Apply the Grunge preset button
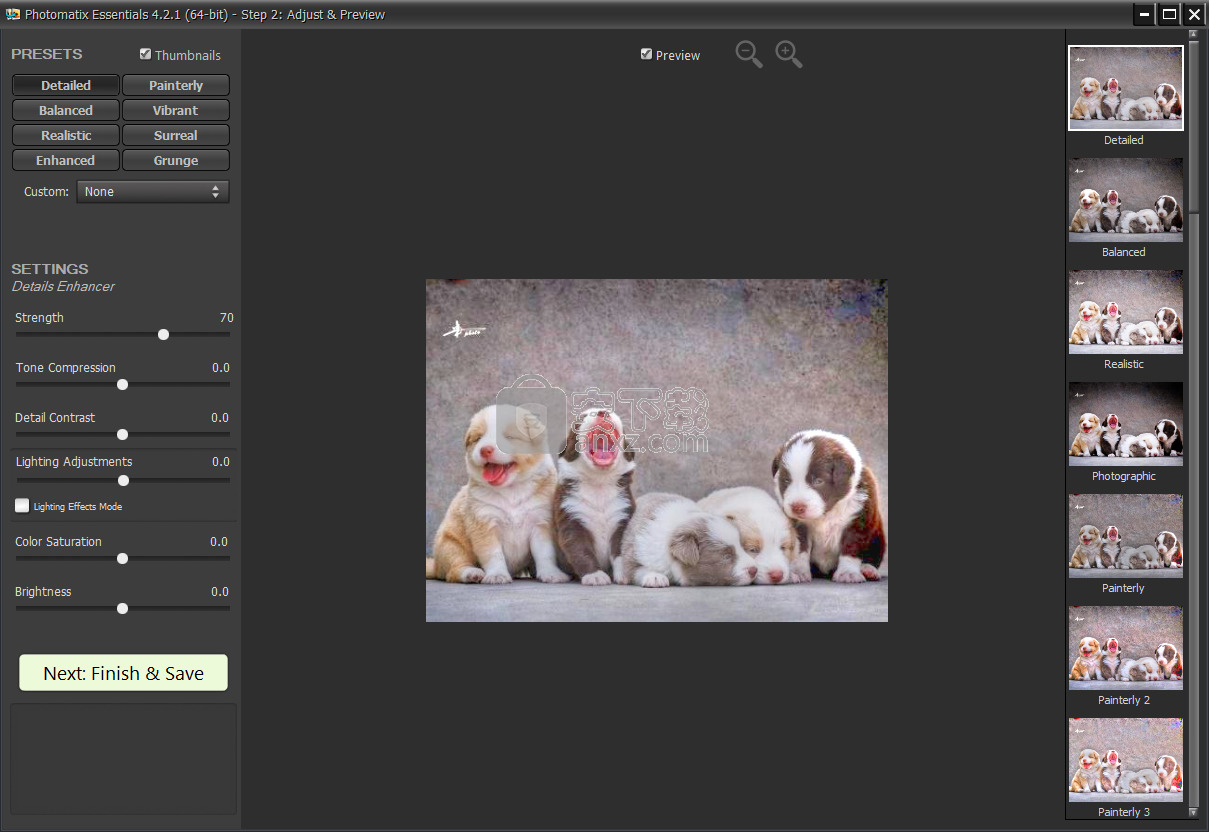Viewport: 1209px width, 832px height. (176, 160)
